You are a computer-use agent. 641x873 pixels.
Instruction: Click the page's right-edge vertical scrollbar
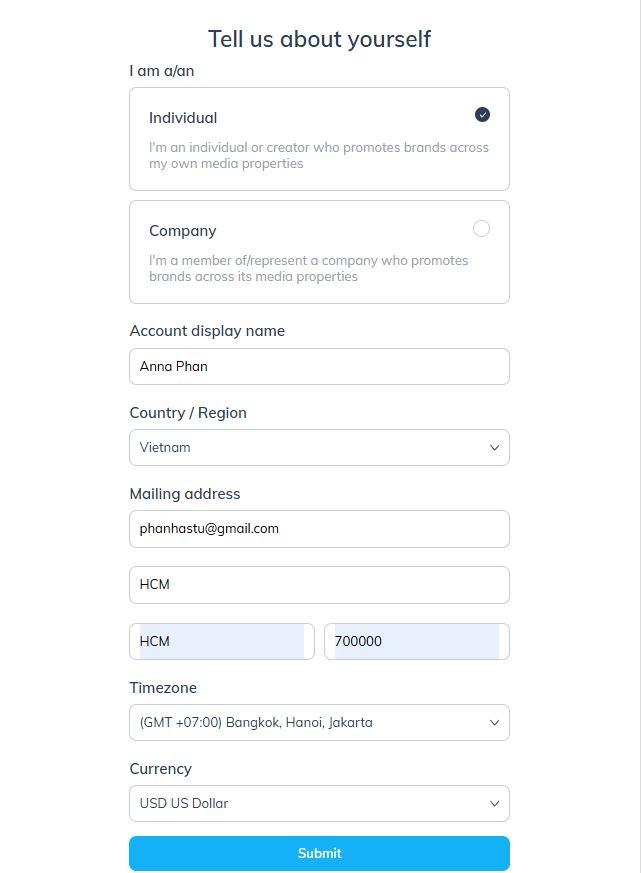point(640,436)
